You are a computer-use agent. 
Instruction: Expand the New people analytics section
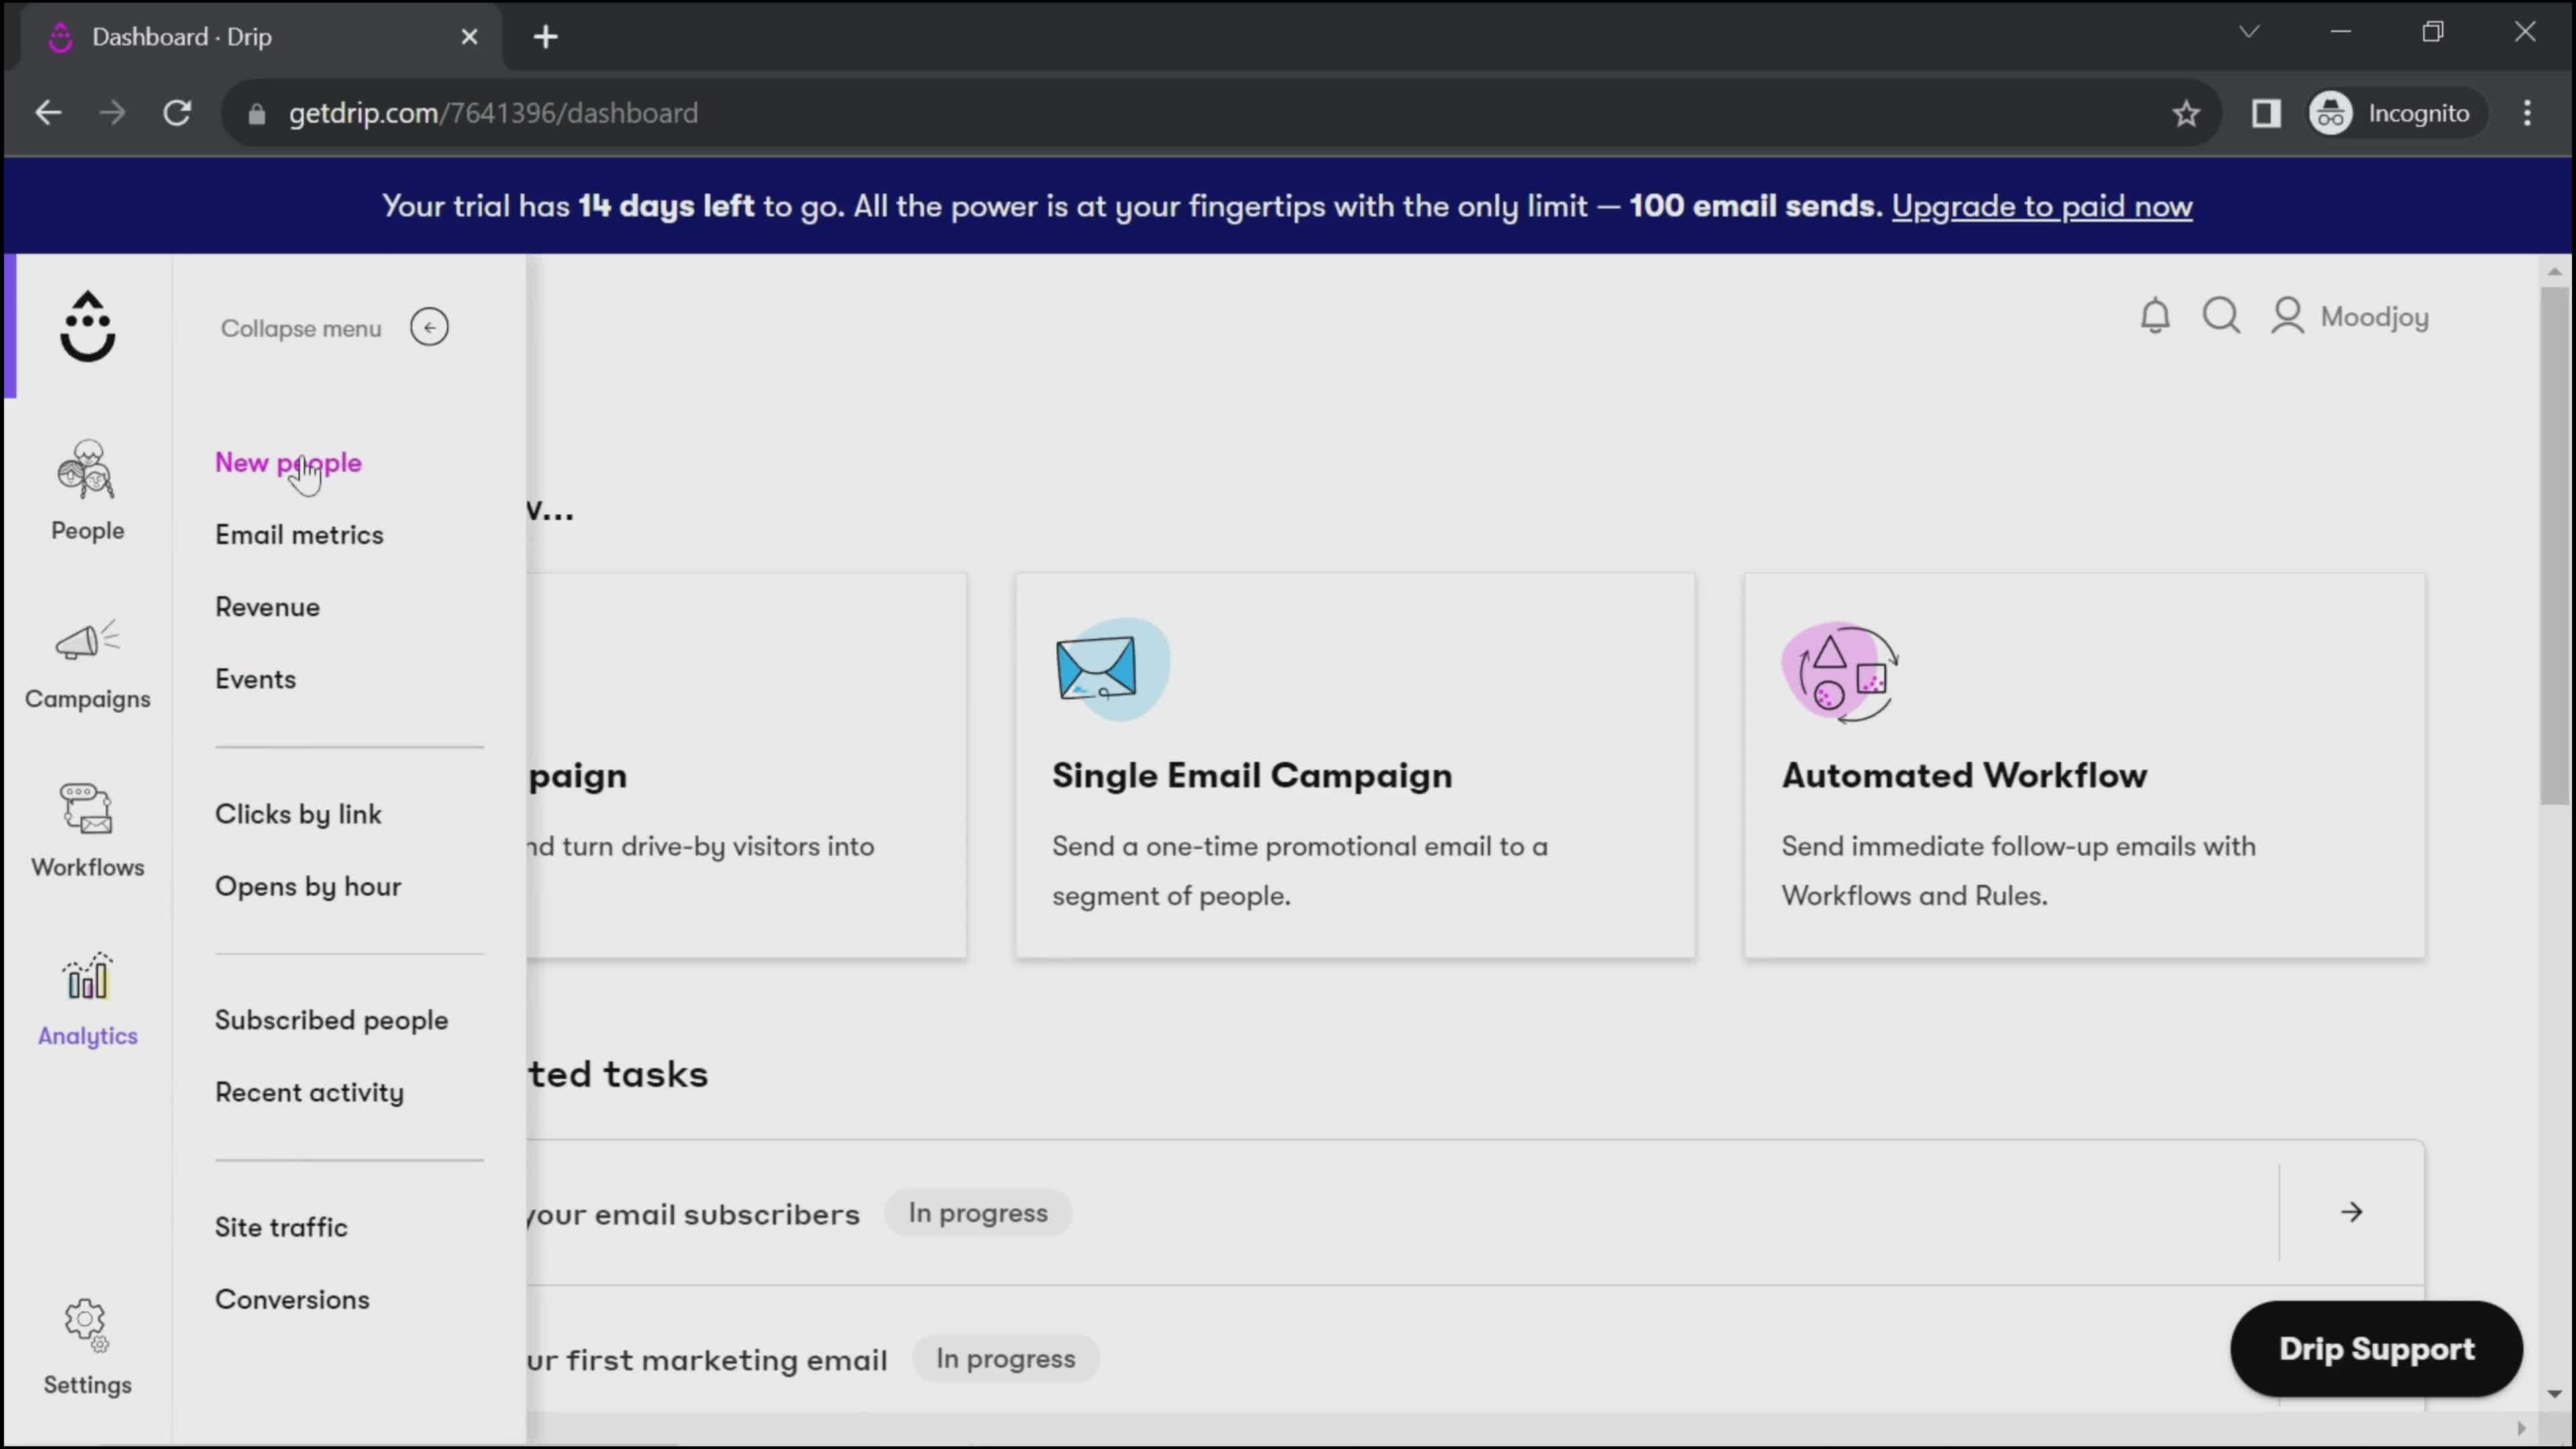coord(288,462)
